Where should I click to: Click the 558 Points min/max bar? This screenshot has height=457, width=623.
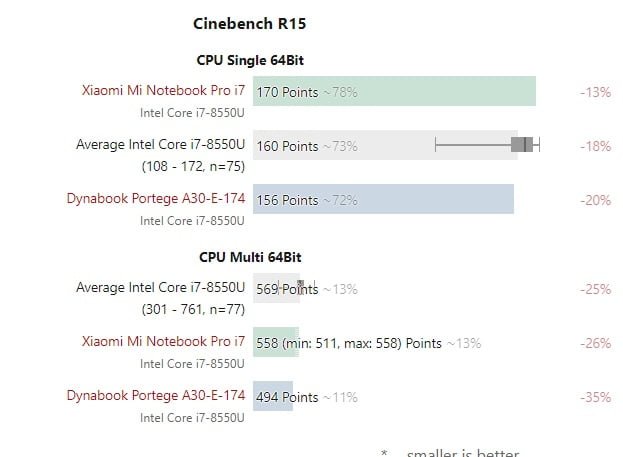(276, 342)
